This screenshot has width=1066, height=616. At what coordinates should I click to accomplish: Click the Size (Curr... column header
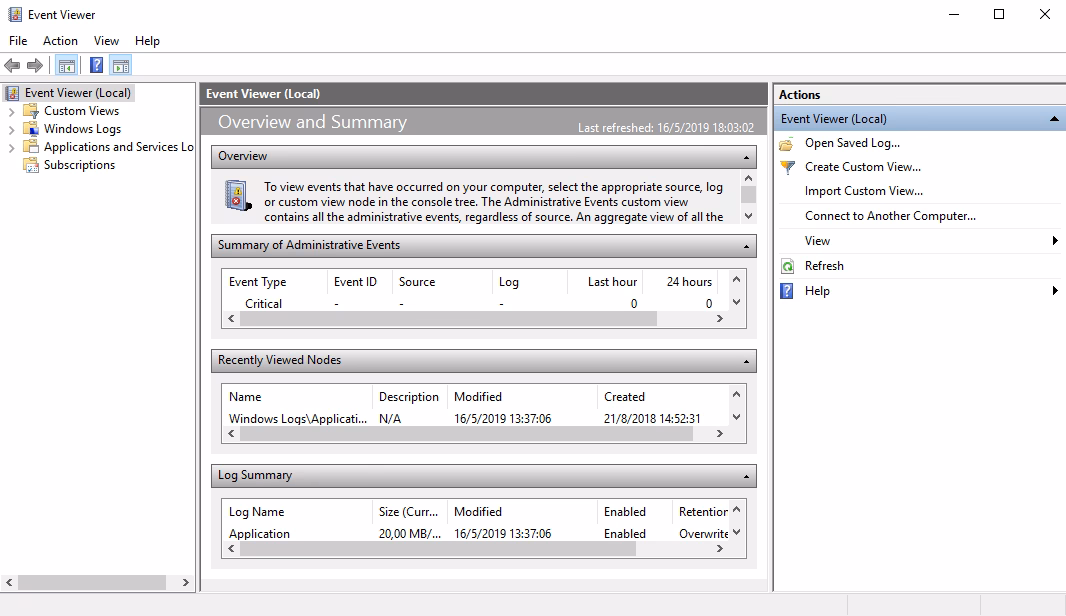(409, 512)
